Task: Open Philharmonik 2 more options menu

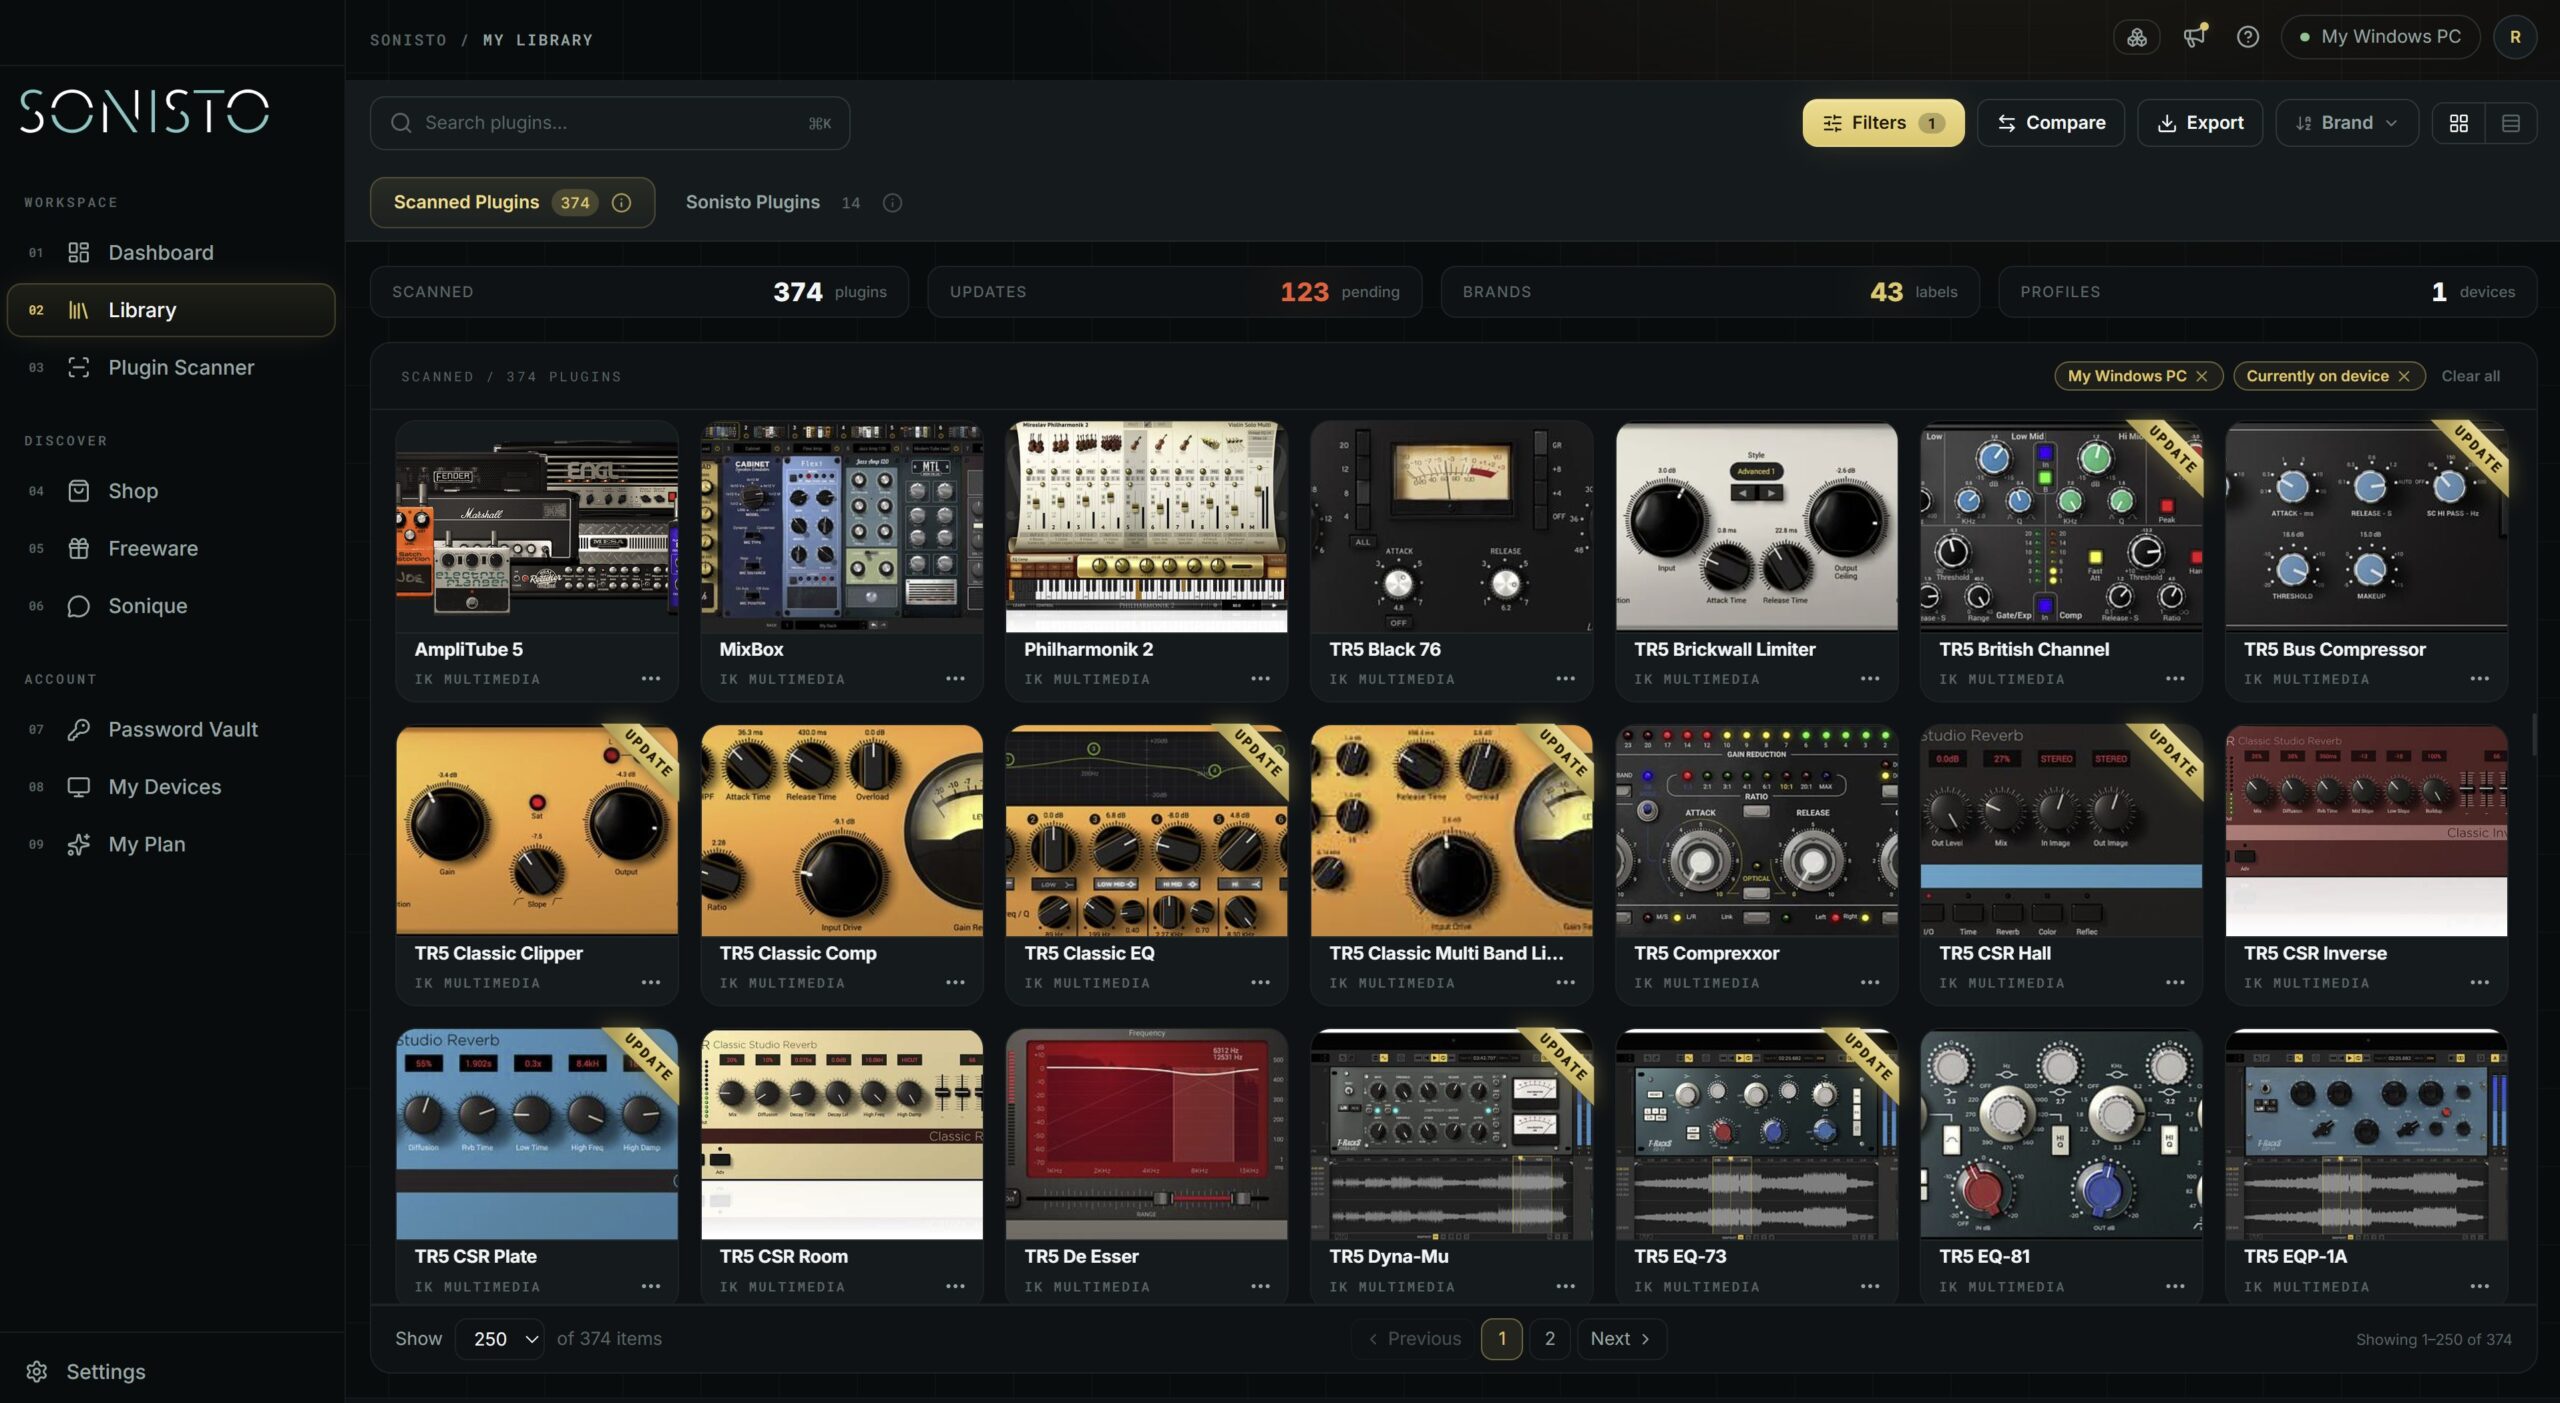Action: [x=1260, y=679]
